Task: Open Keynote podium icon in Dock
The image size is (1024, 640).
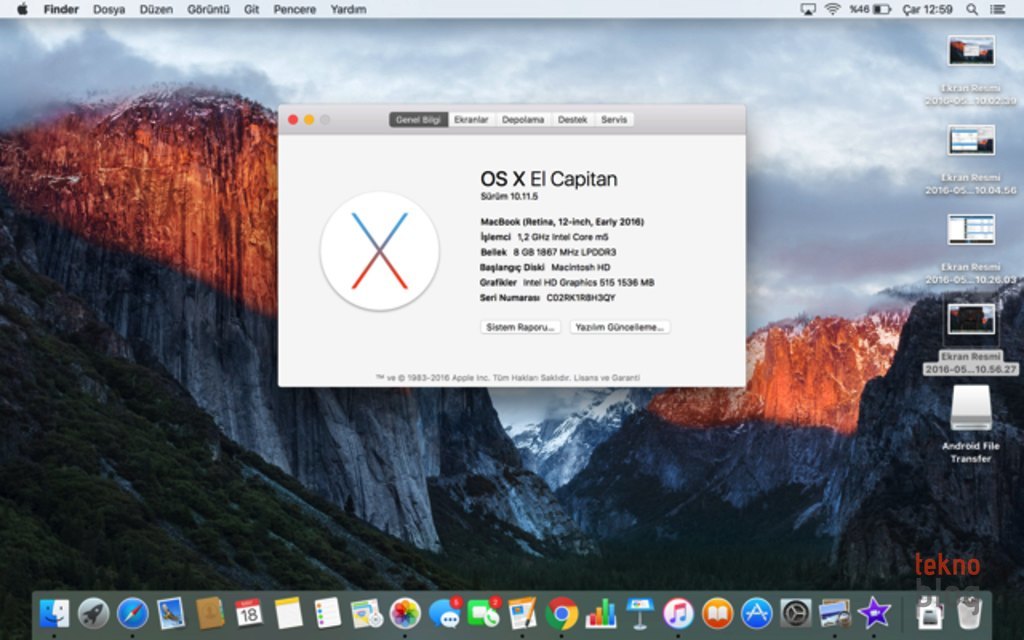Action: (639, 613)
